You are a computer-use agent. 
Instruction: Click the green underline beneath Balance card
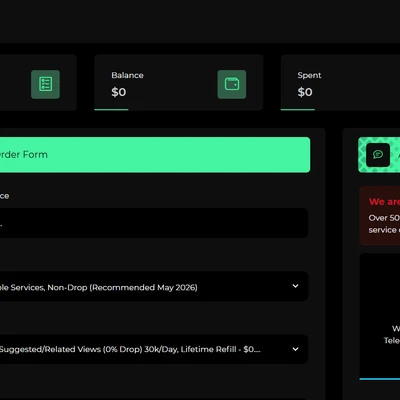coord(111,109)
